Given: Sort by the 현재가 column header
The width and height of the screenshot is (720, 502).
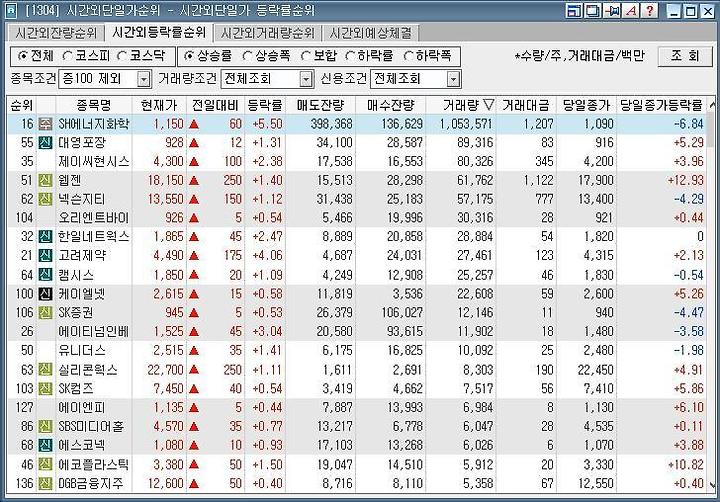Looking at the screenshot, I should (x=159, y=105).
